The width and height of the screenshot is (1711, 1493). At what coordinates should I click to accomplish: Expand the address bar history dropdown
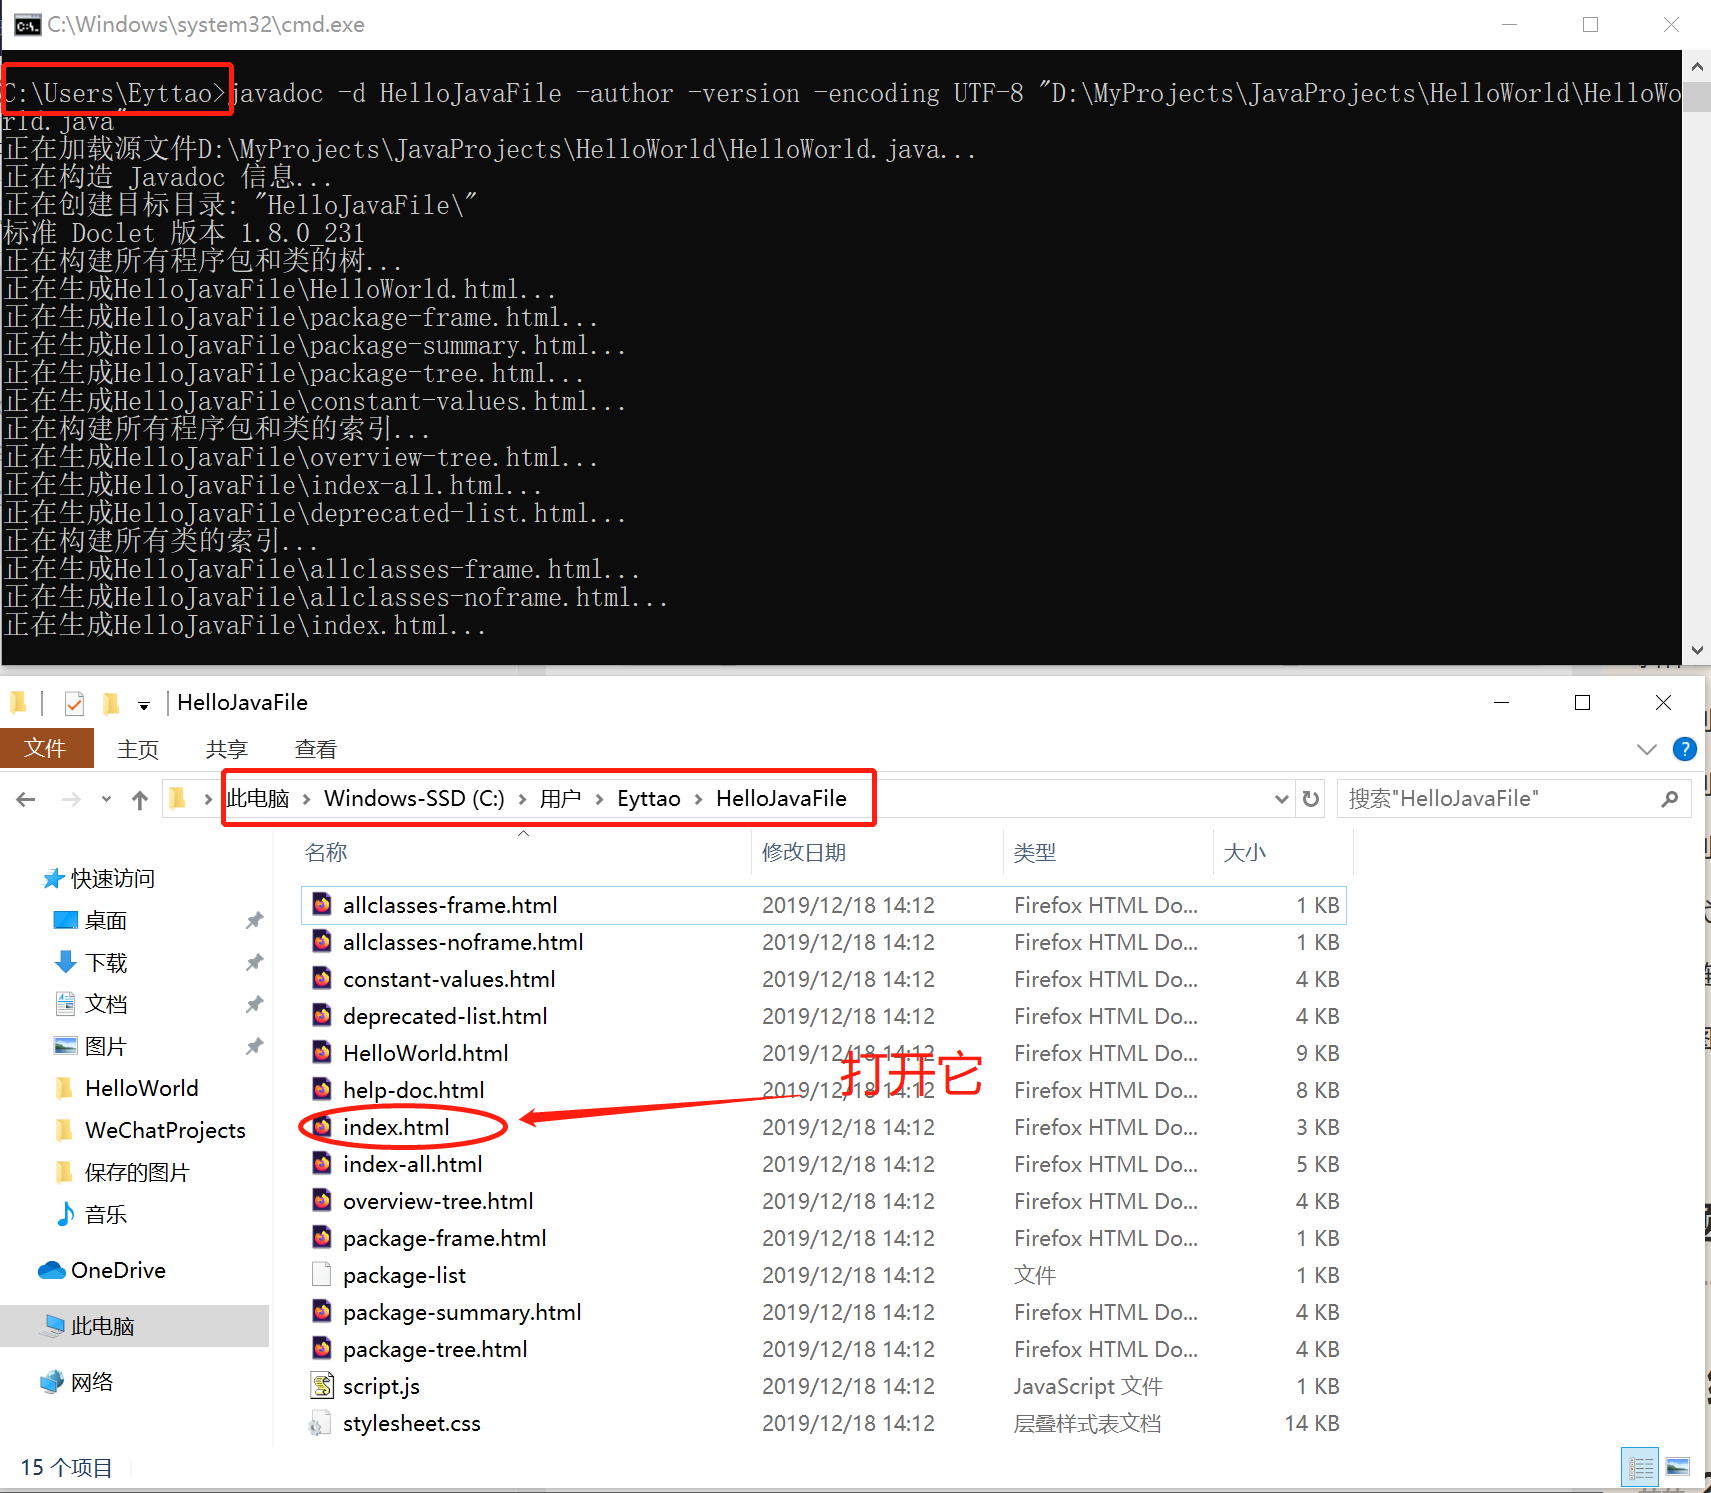point(1281,798)
